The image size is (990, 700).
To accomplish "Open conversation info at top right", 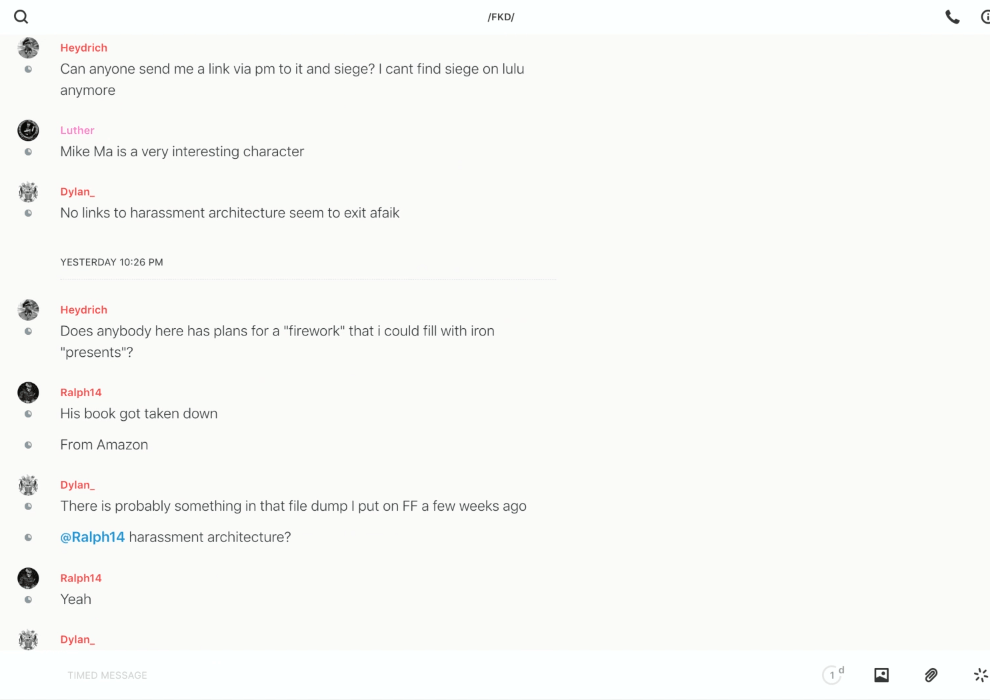I will [x=984, y=17].
